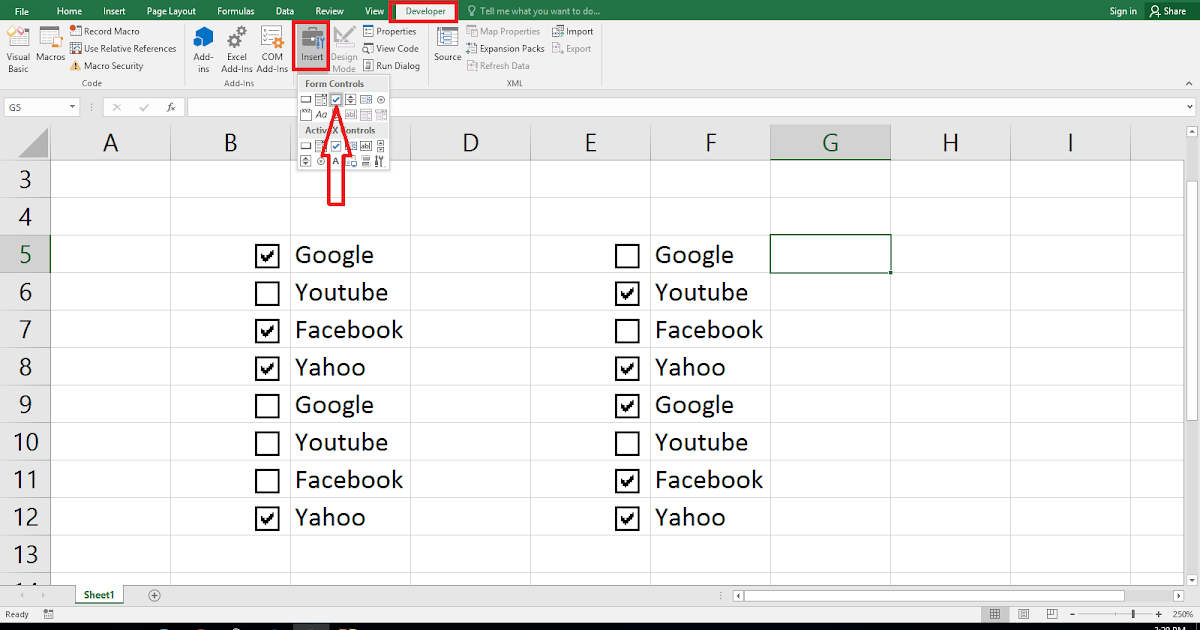The height and width of the screenshot is (630, 1200).
Task: Select the Form Controls List Box icon
Action: tap(366, 99)
